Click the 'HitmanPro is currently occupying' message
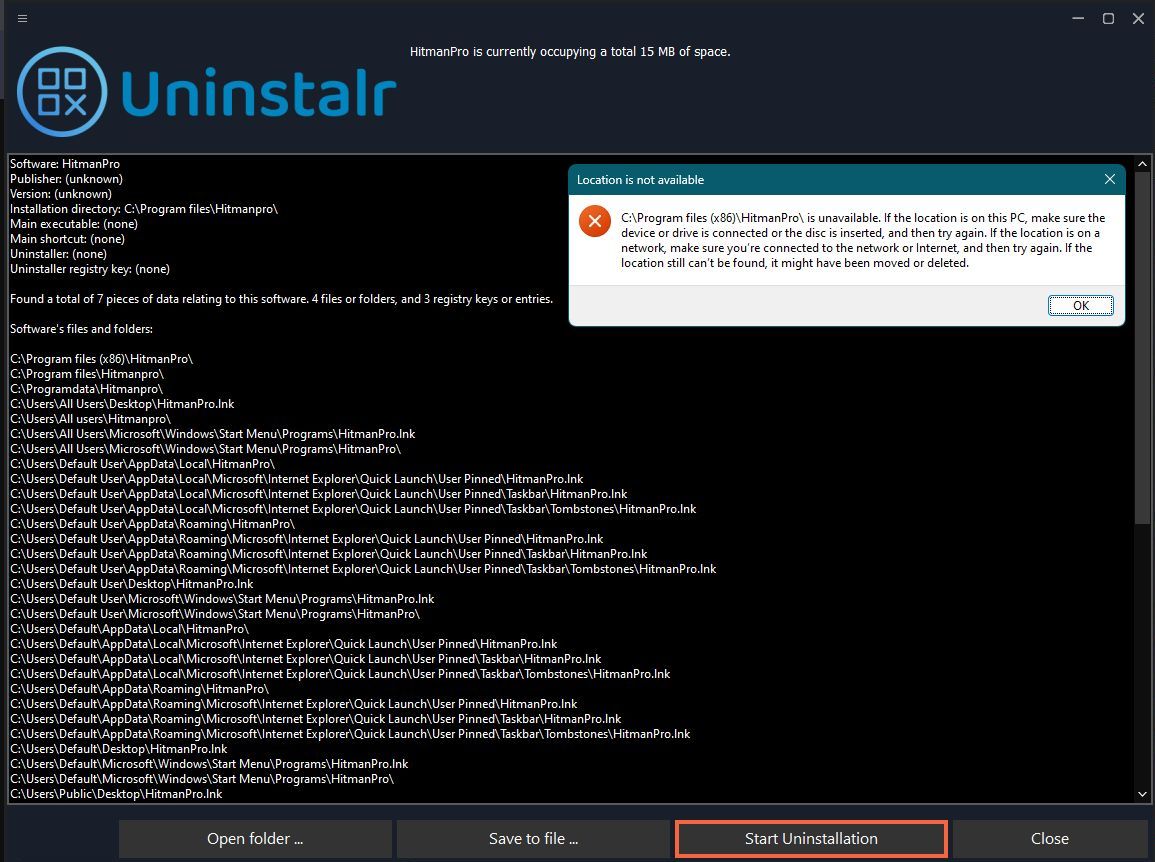The width and height of the screenshot is (1155, 862). tap(570, 52)
